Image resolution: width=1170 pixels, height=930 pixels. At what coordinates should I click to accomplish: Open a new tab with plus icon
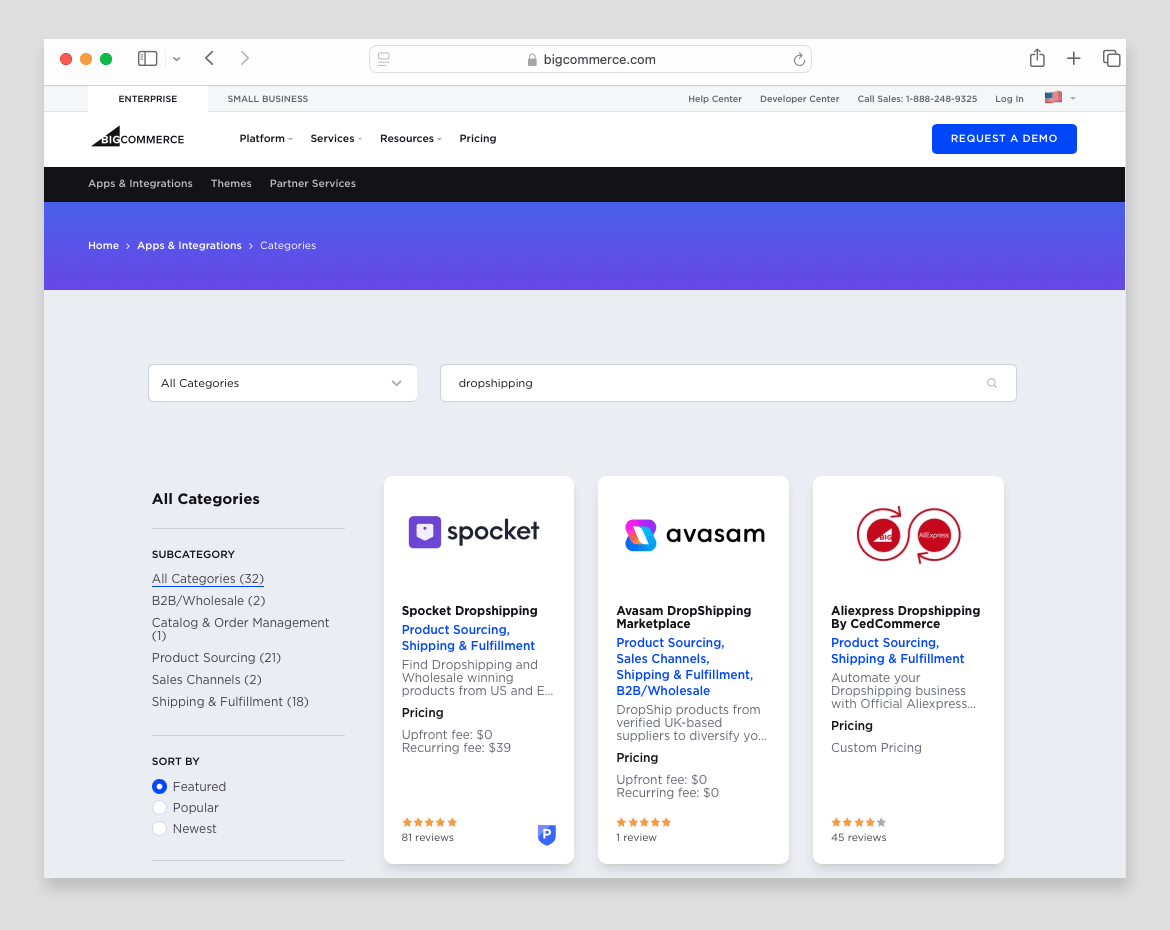click(x=1074, y=58)
